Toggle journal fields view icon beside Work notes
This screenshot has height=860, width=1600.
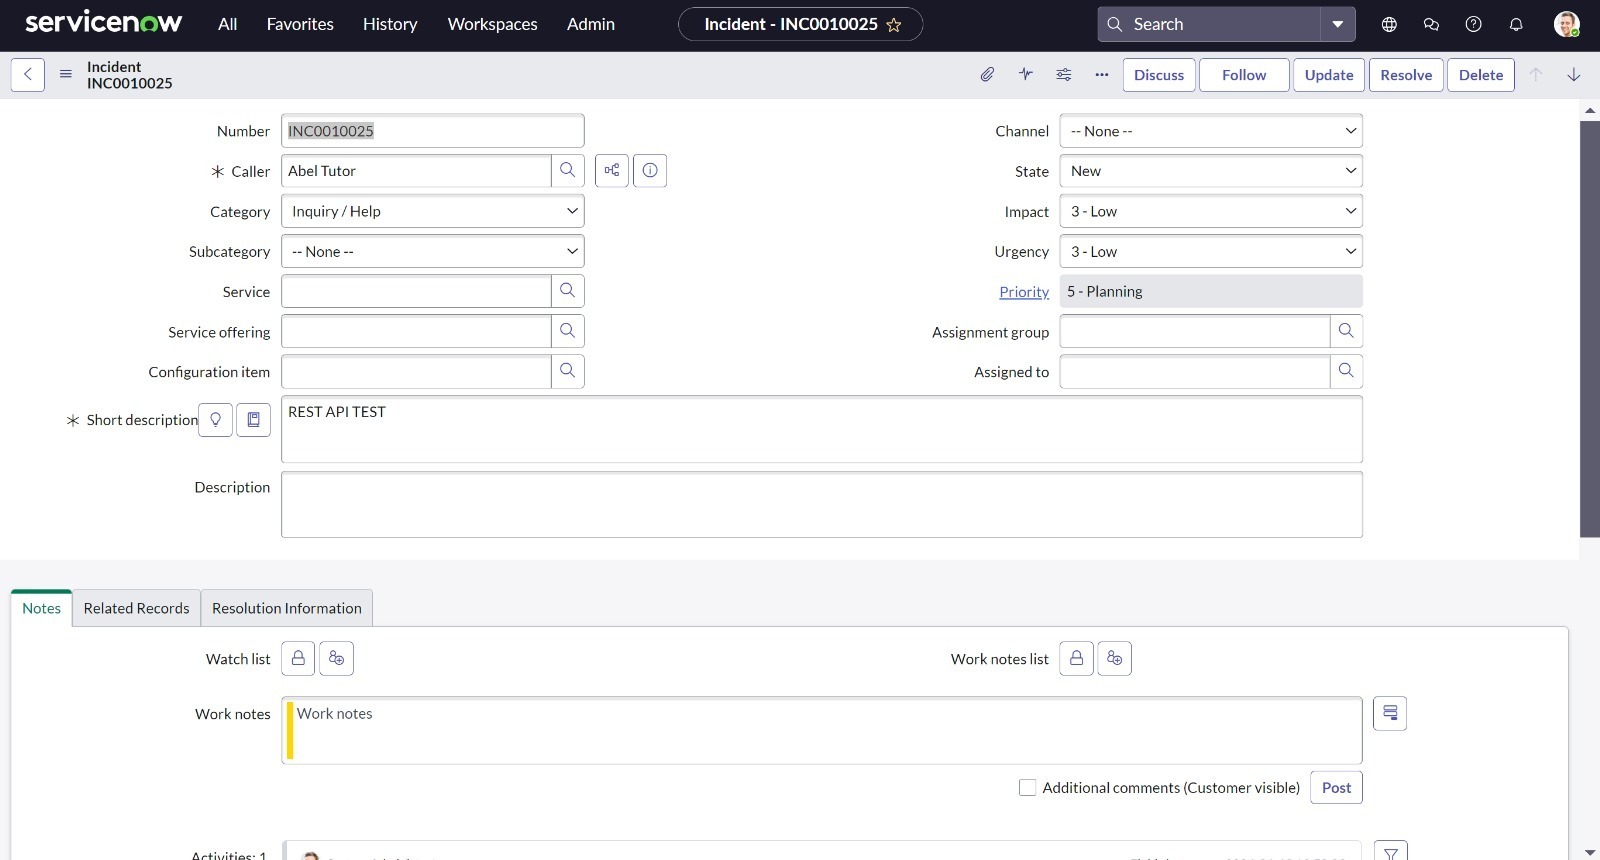pos(1390,713)
